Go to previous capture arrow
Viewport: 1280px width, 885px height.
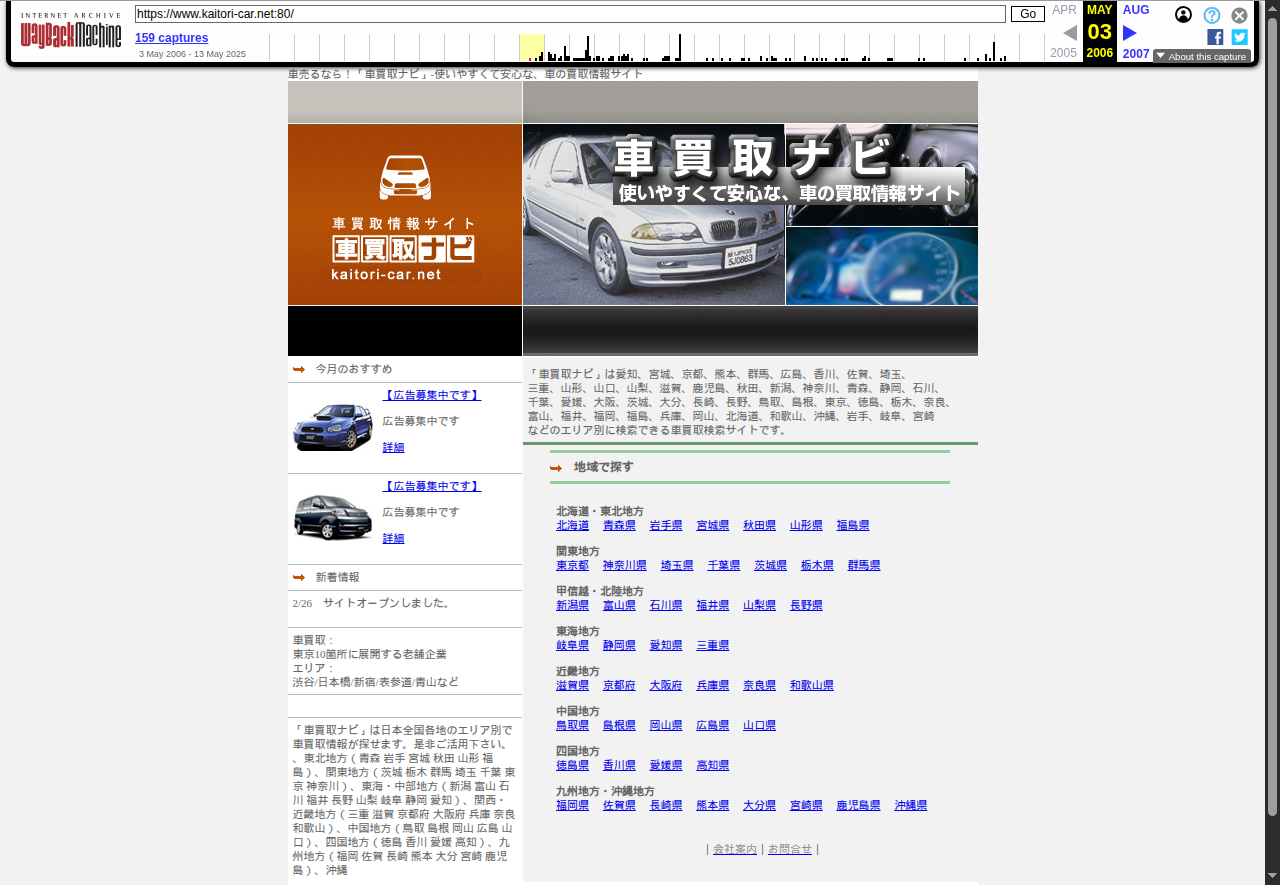(x=1070, y=33)
